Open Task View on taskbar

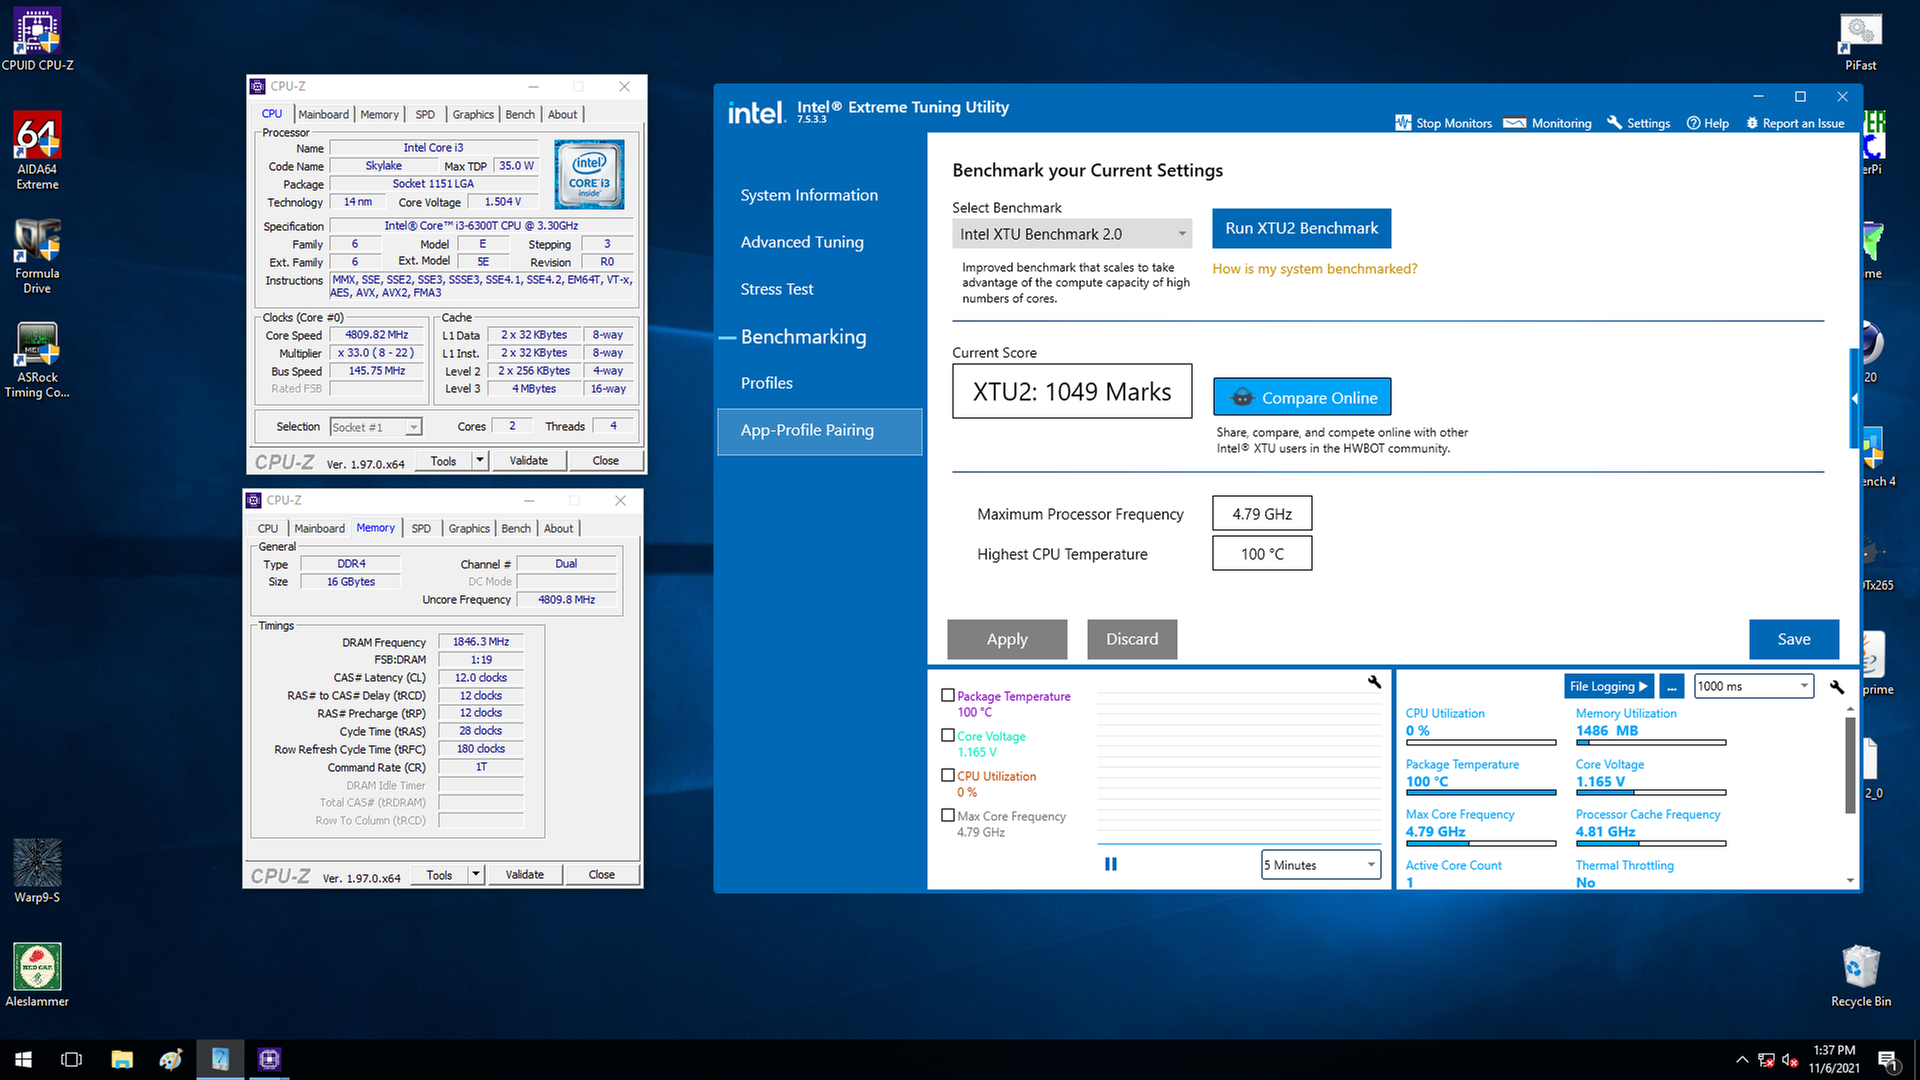click(x=72, y=1059)
